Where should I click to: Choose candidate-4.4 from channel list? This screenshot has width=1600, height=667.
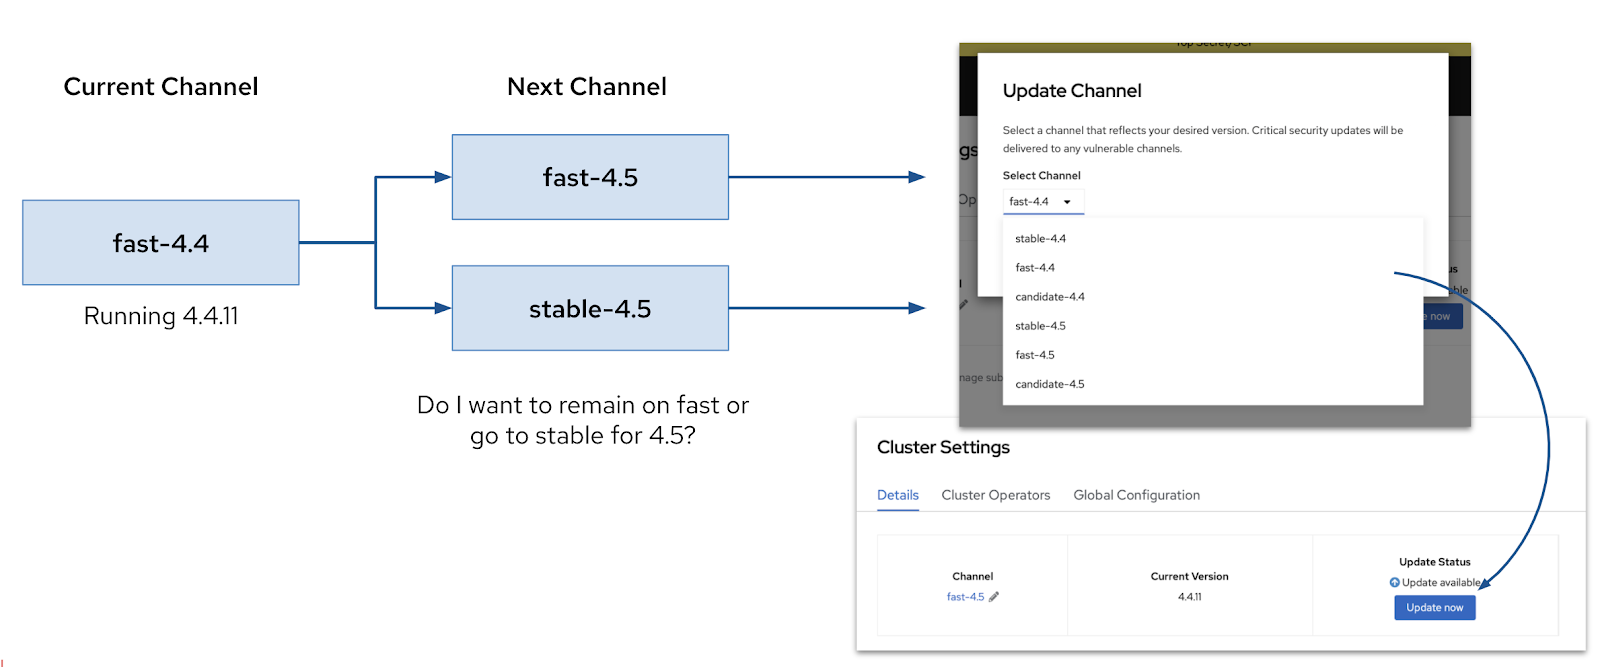[1049, 297]
